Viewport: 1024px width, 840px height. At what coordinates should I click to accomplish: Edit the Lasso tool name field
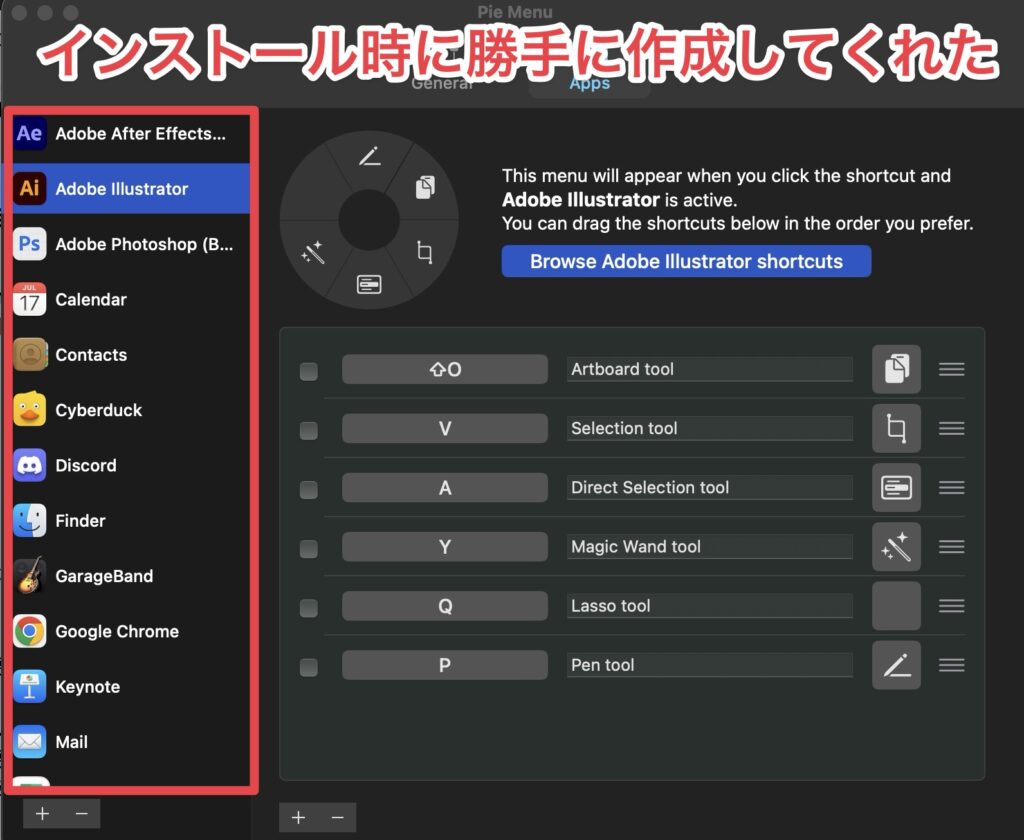point(710,606)
